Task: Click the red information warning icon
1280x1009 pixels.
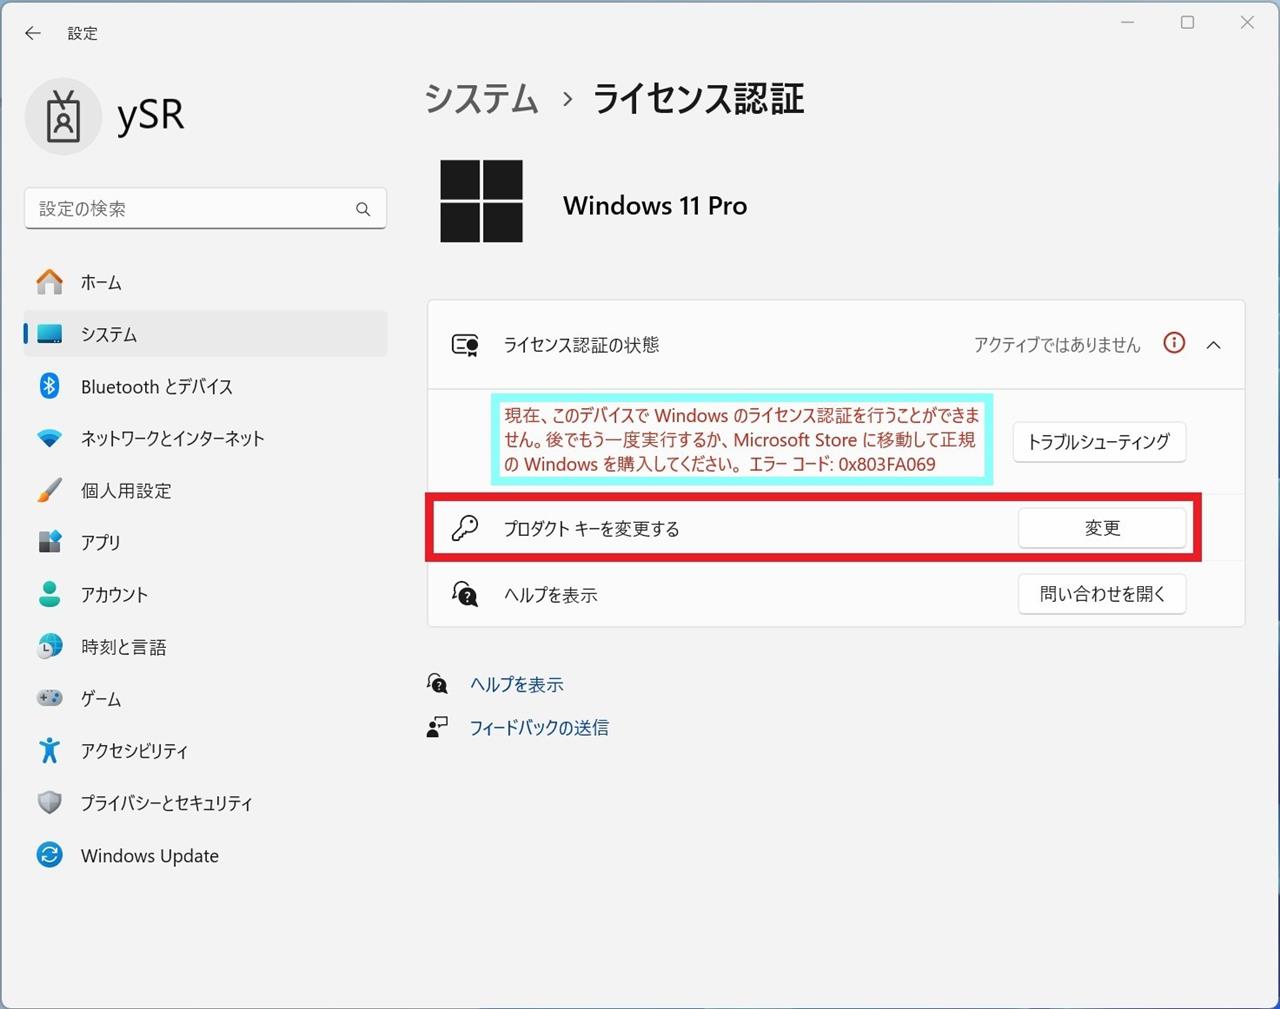Action: pos(1174,343)
